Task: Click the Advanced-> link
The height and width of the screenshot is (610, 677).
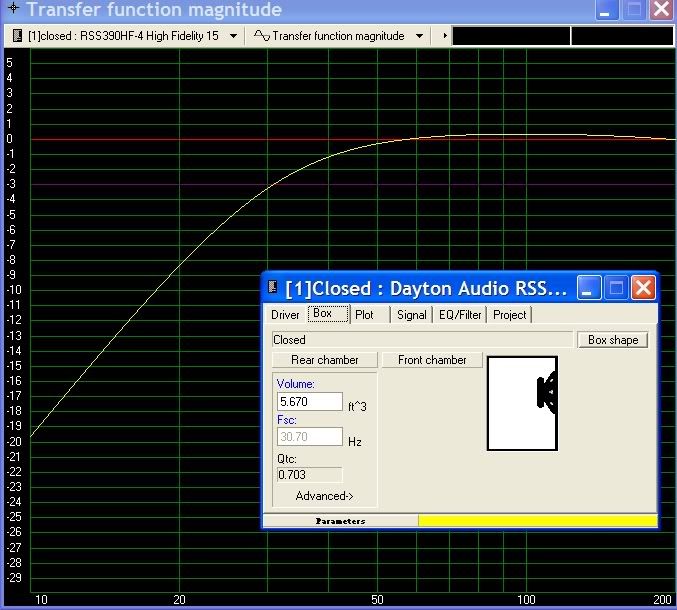Action: tap(324, 496)
